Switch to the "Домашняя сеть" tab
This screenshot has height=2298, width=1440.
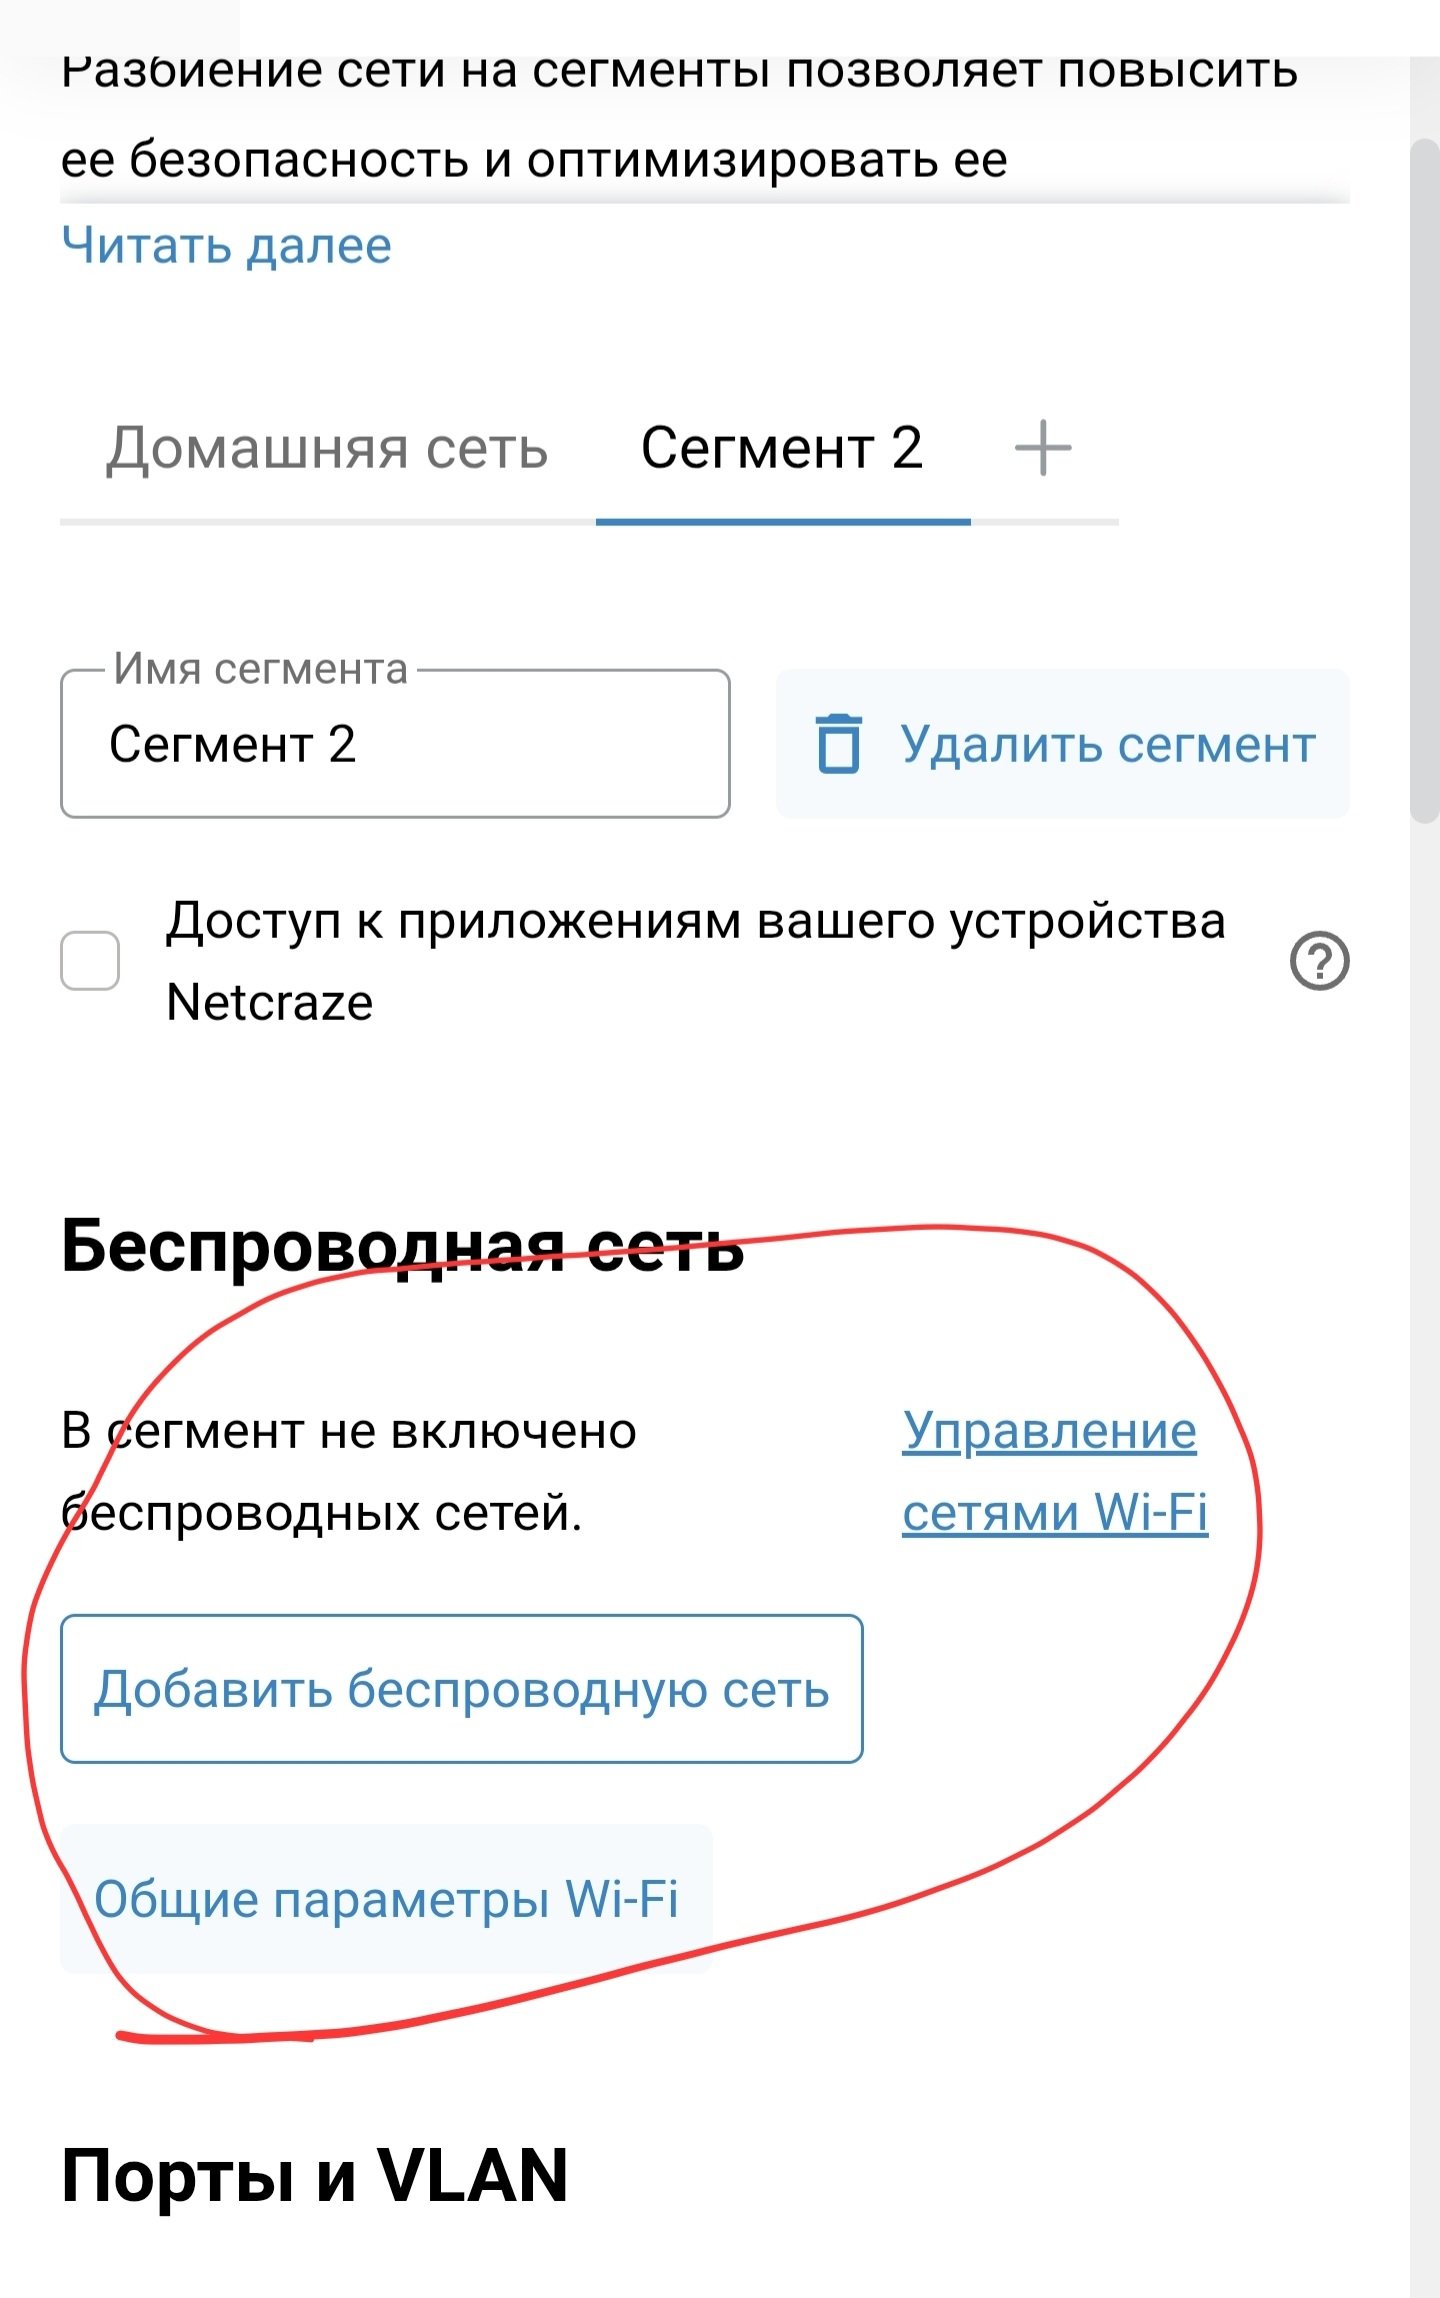click(x=327, y=448)
